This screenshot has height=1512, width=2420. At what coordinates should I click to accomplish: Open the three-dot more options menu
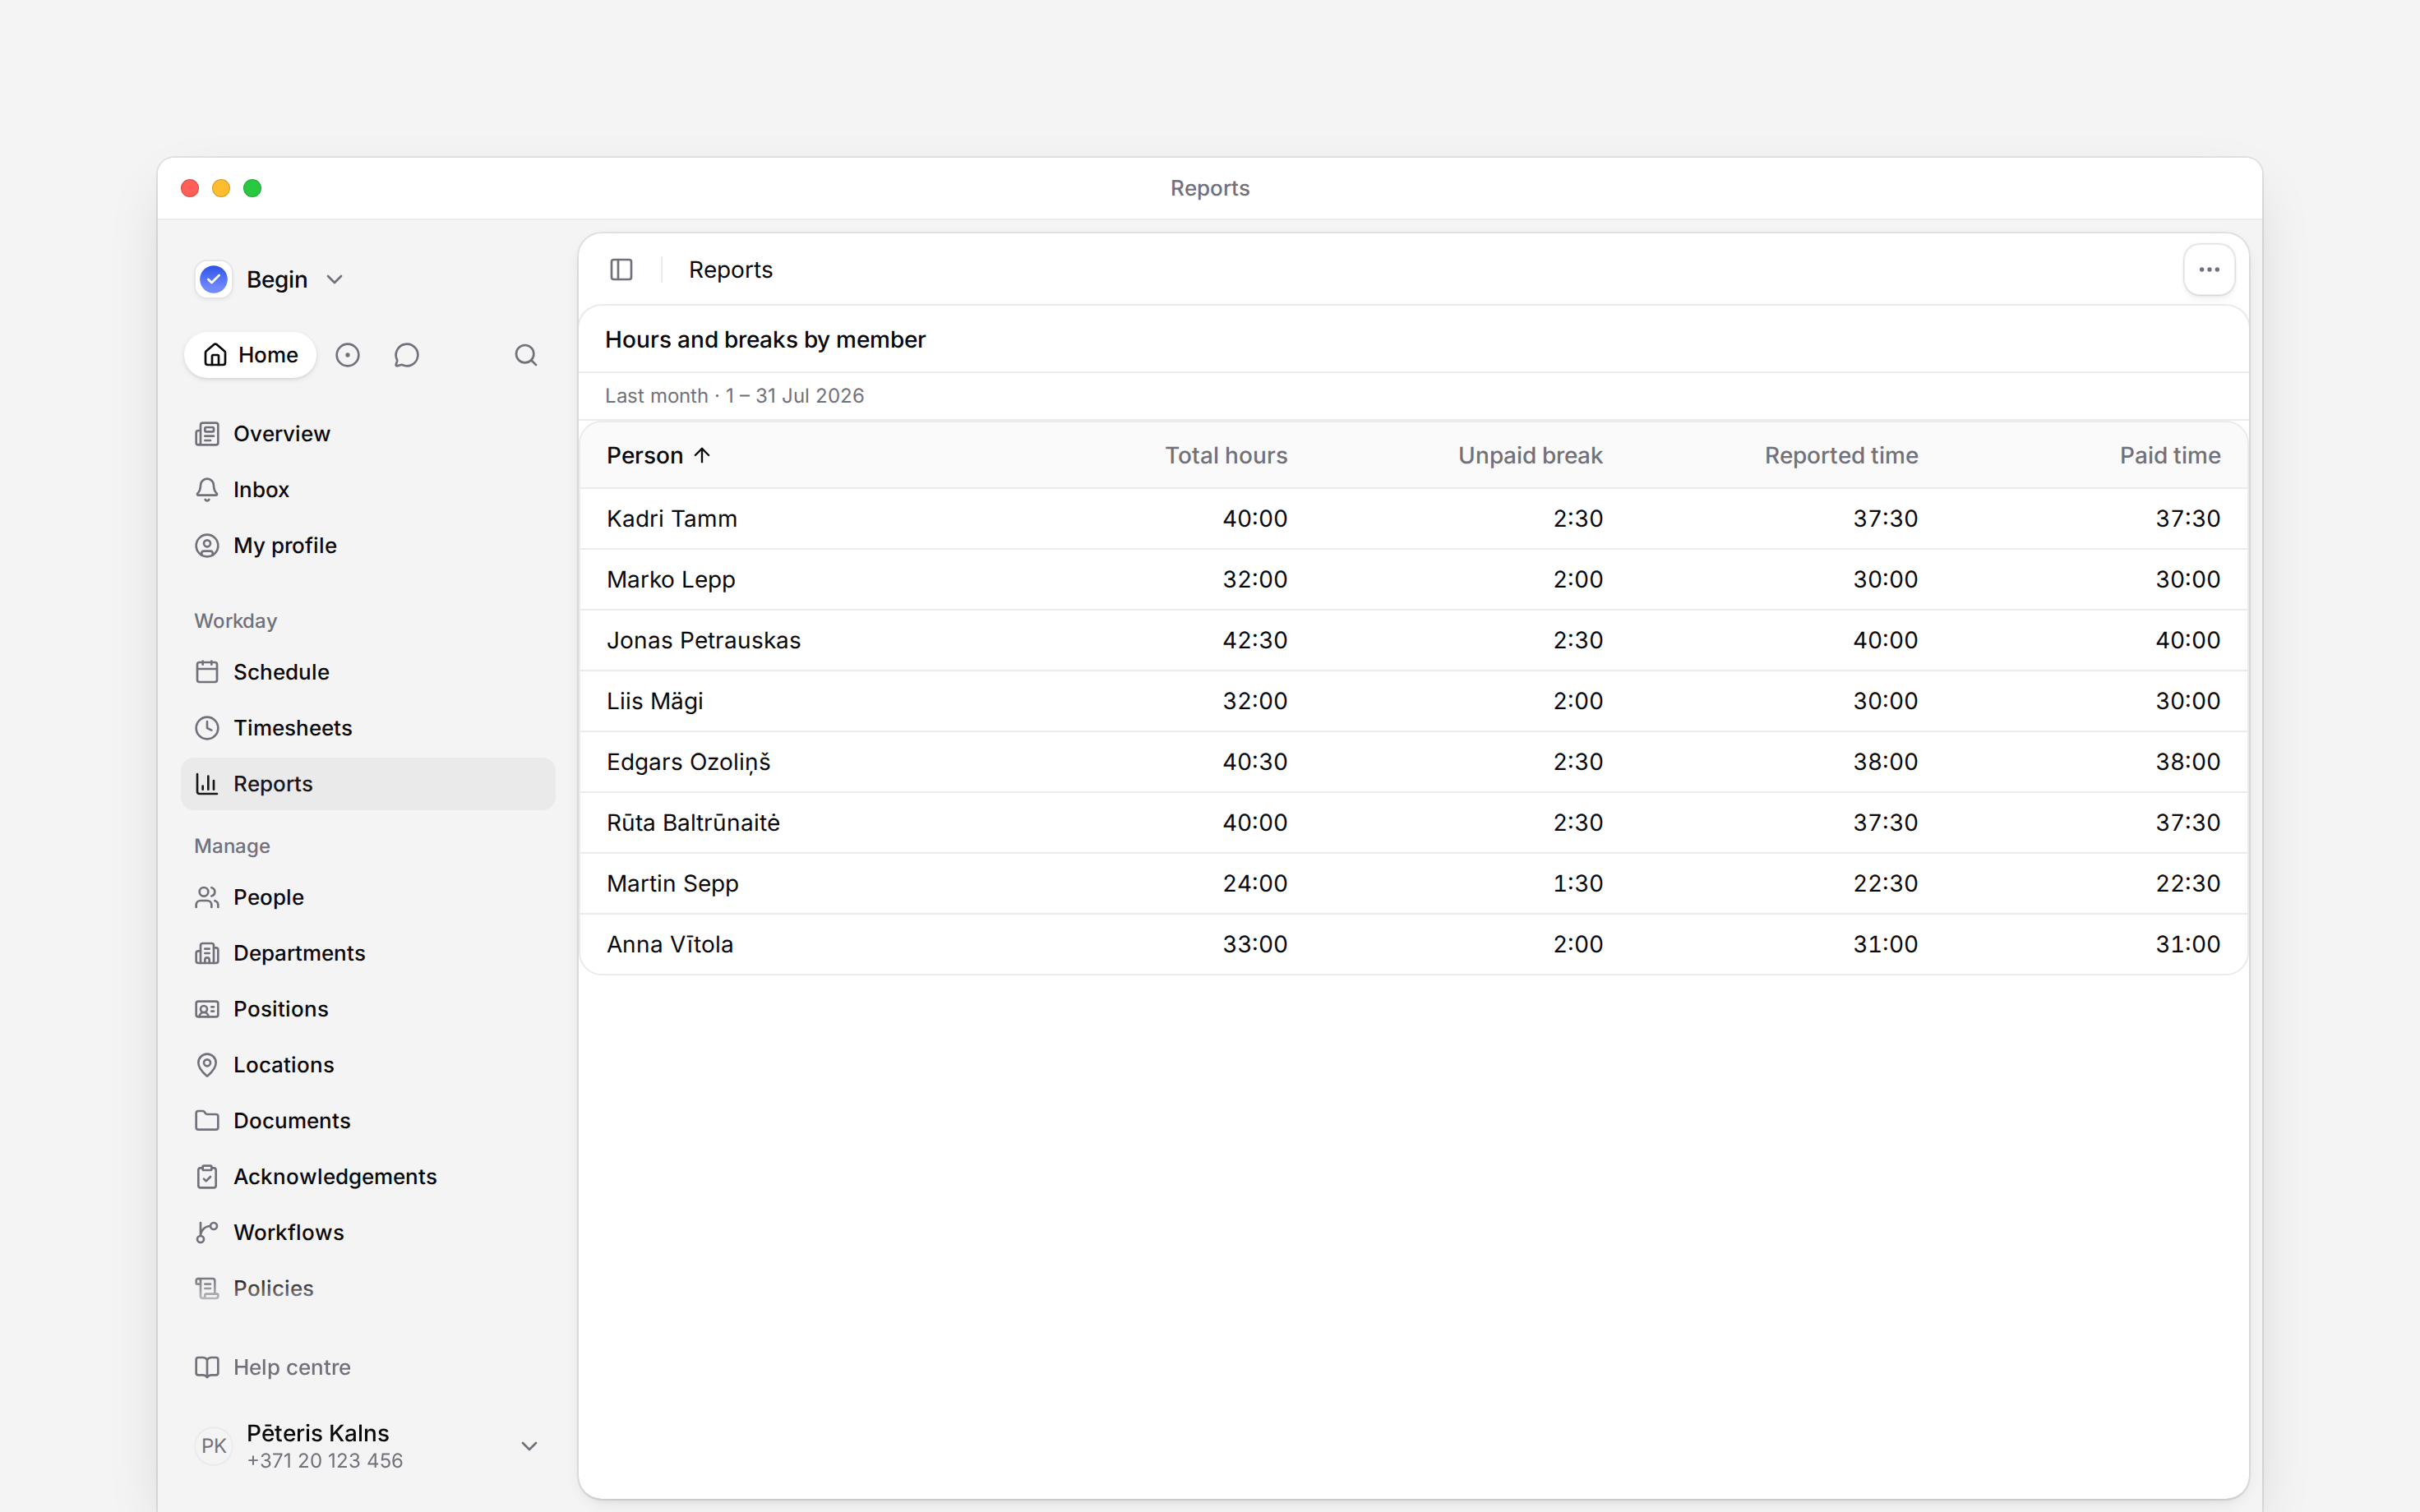click(2209, 270)
